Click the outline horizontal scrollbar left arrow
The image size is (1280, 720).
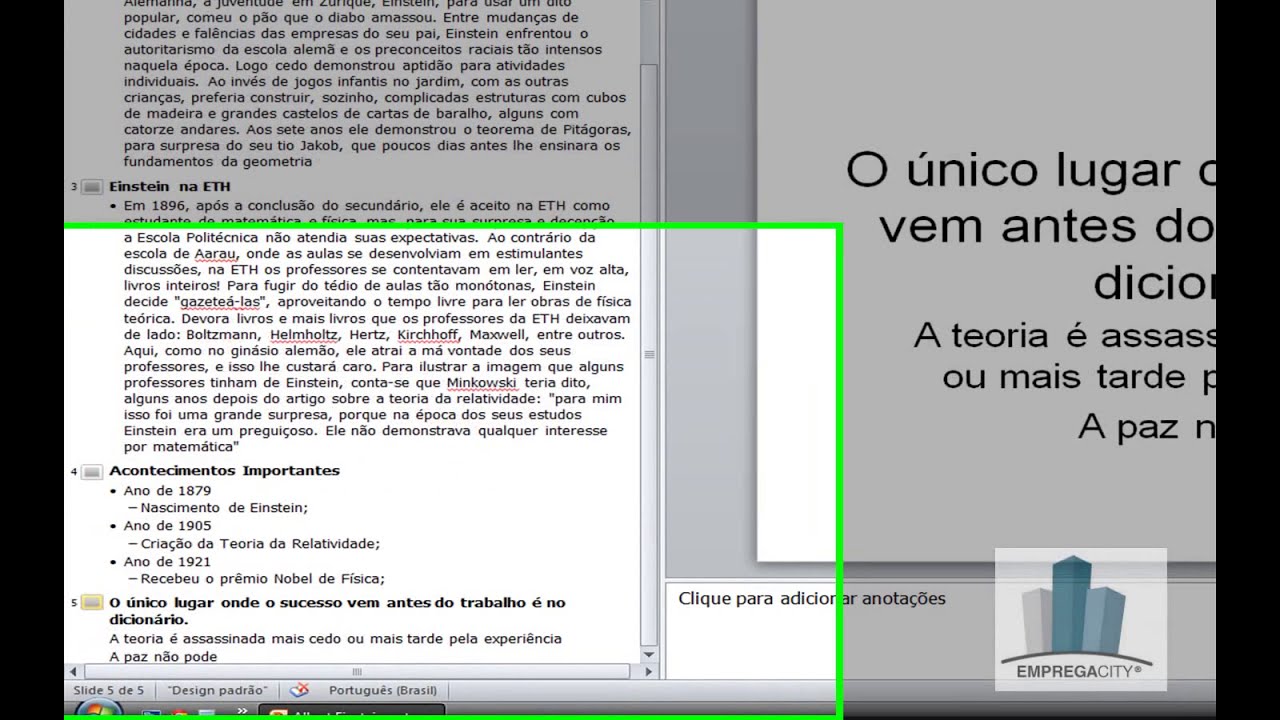[71, 672]
